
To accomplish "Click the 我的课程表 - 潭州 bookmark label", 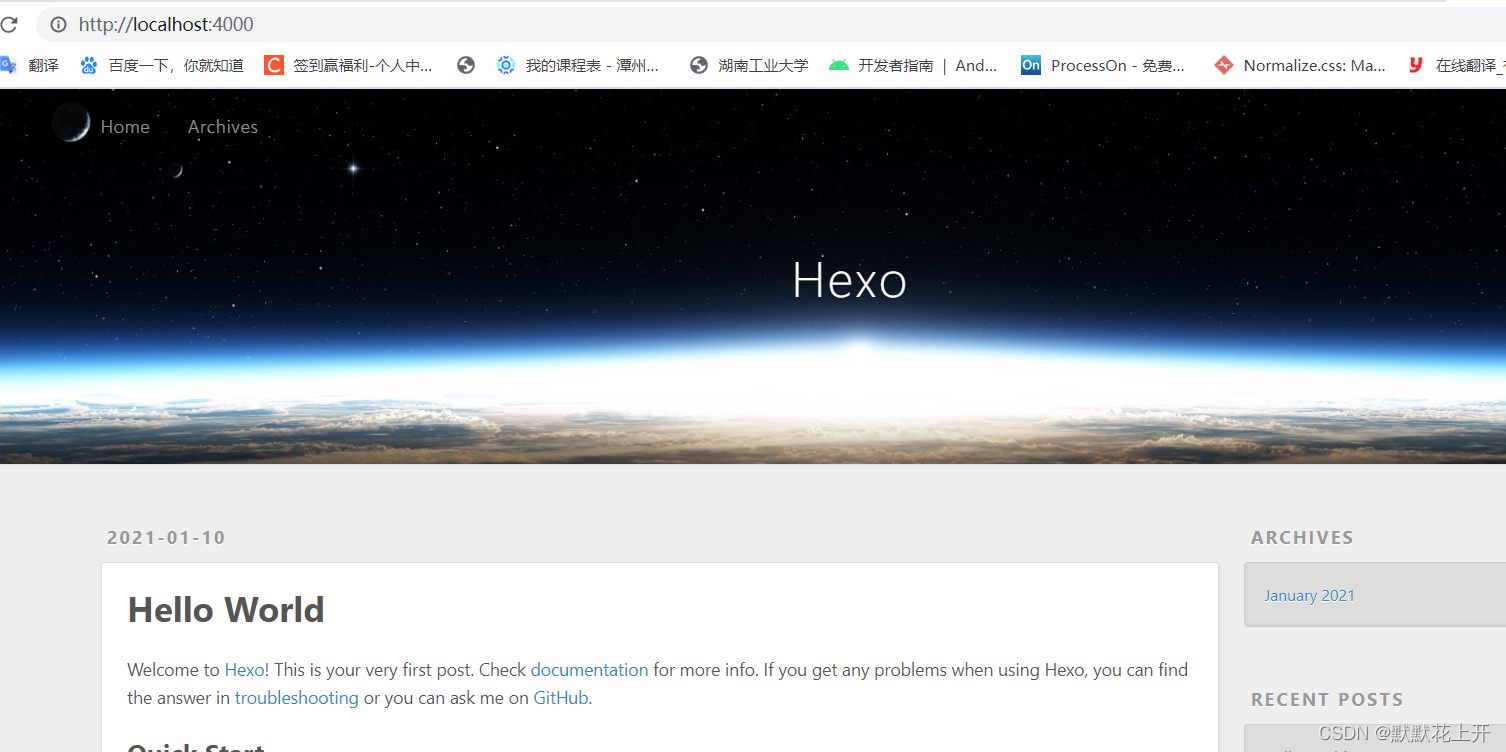I will click(593, 65).
